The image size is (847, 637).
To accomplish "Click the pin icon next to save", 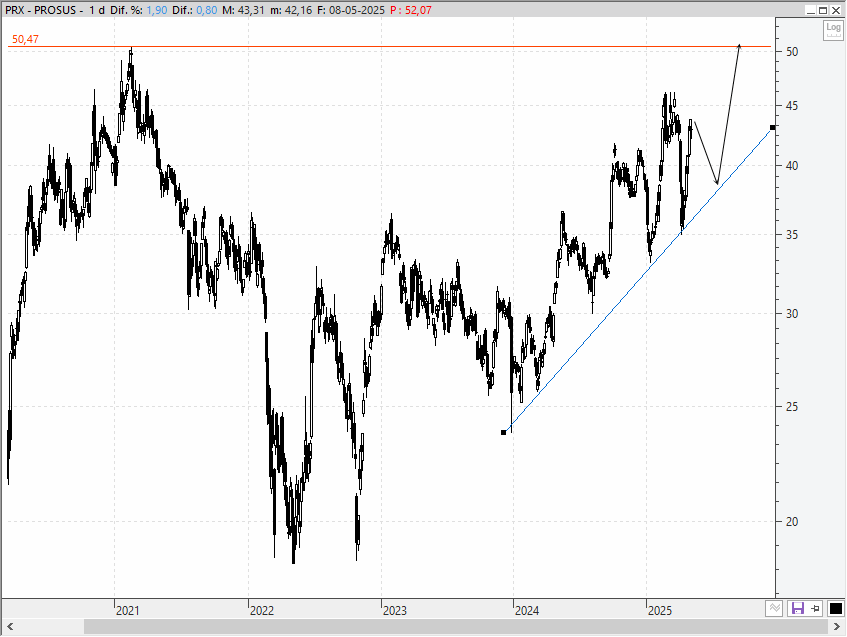I will pos(816,609).
